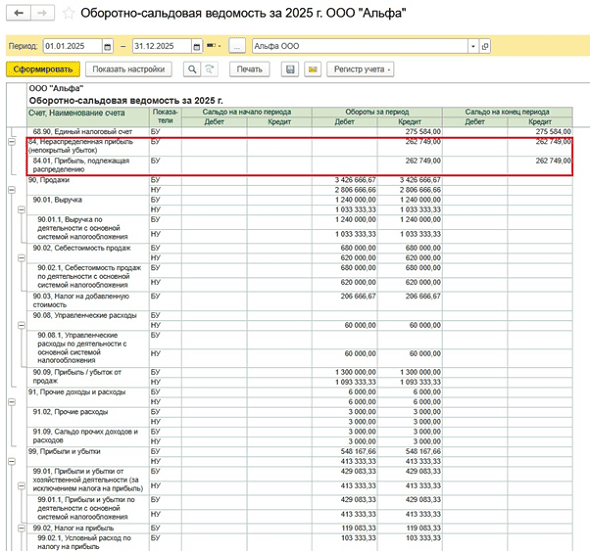
Task: Select the 90, Продажи account cell
Action: coord(88,185)
